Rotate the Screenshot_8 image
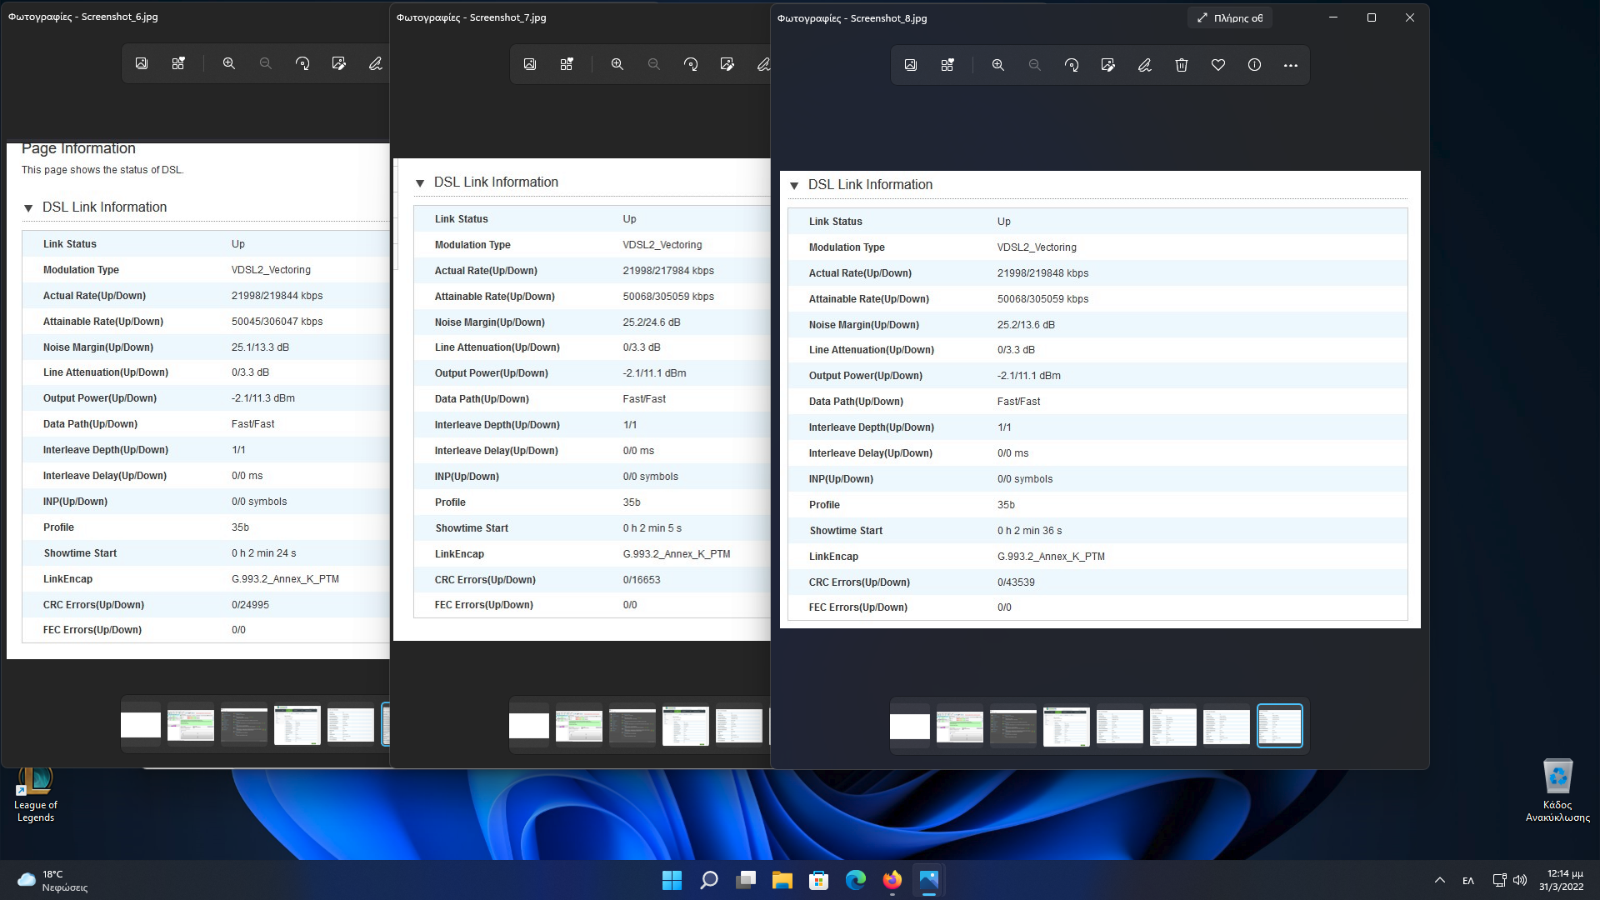The width and height of the screenshot is (1600, 900). point(1071,65)
